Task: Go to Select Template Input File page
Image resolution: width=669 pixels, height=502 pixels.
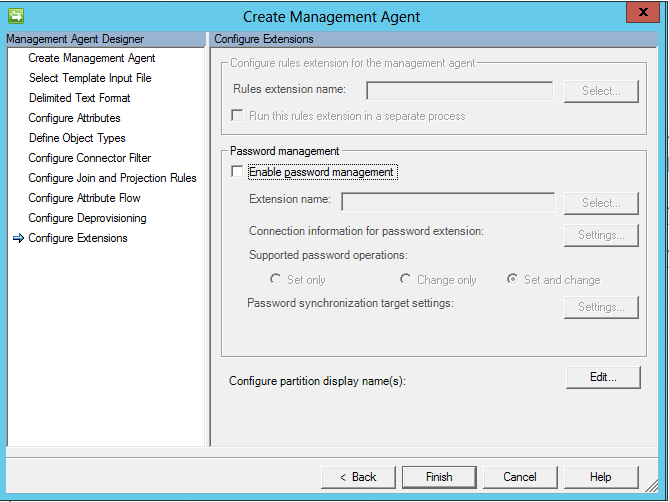Action: coord(90,78)
